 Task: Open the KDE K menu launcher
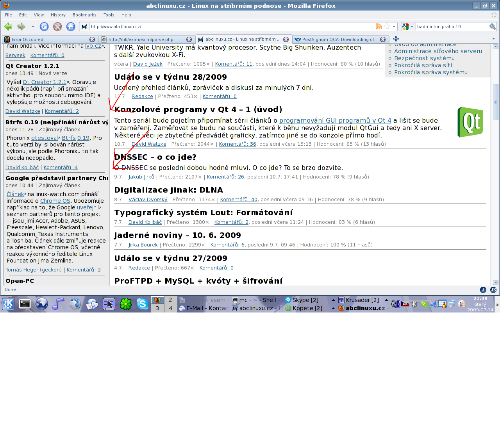pos(8,304)
